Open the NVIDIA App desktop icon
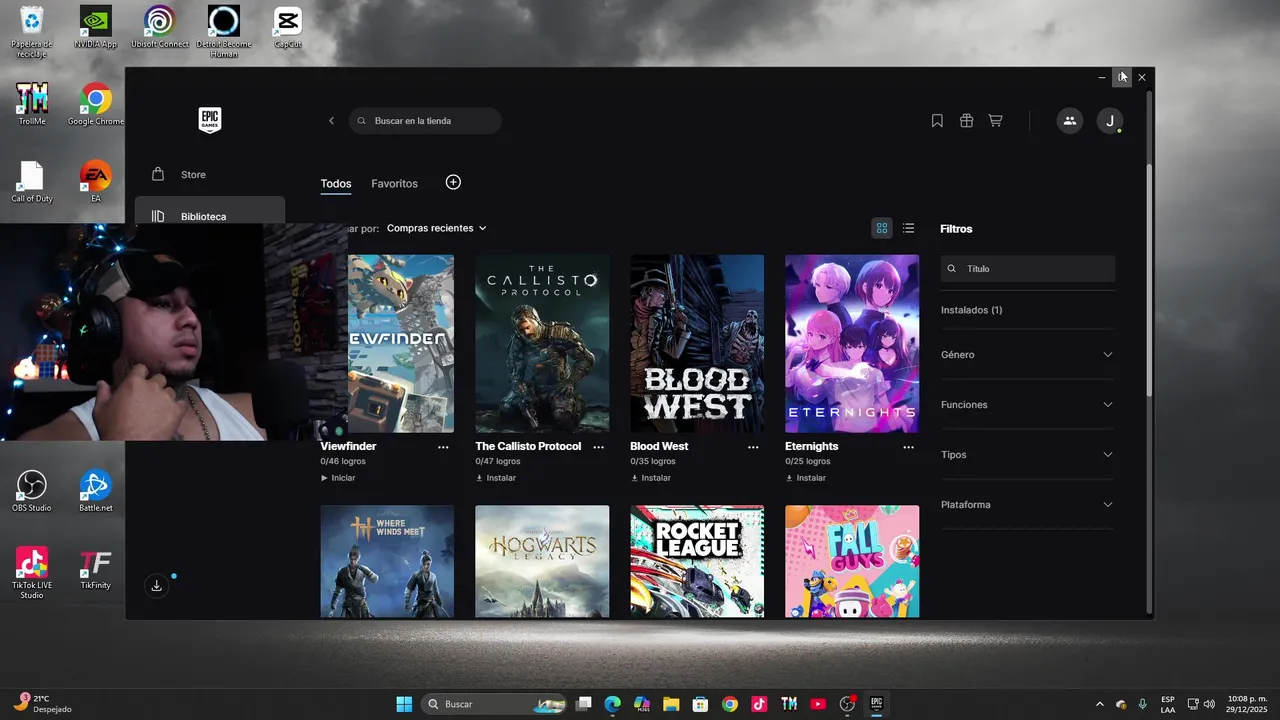Image resolution: width=1280 pixels, height=720 pixels. (x=96, y=28)
